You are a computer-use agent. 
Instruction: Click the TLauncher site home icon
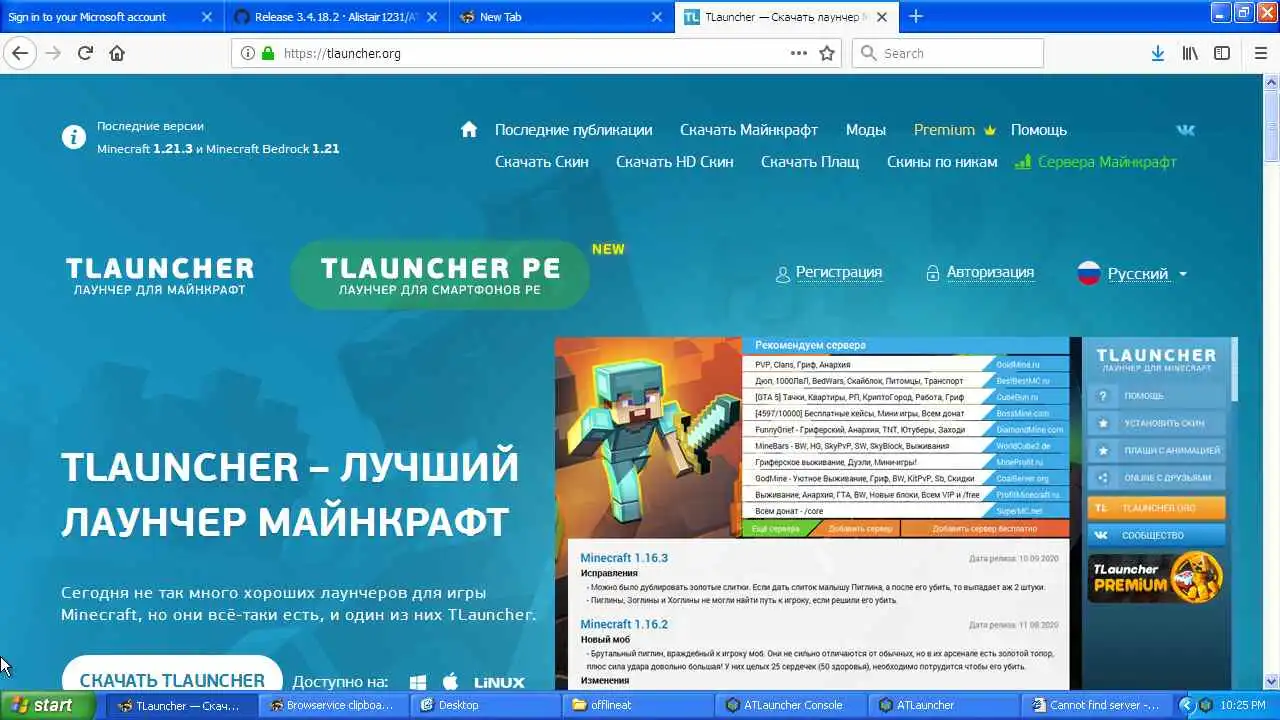(x=468, y=129)
